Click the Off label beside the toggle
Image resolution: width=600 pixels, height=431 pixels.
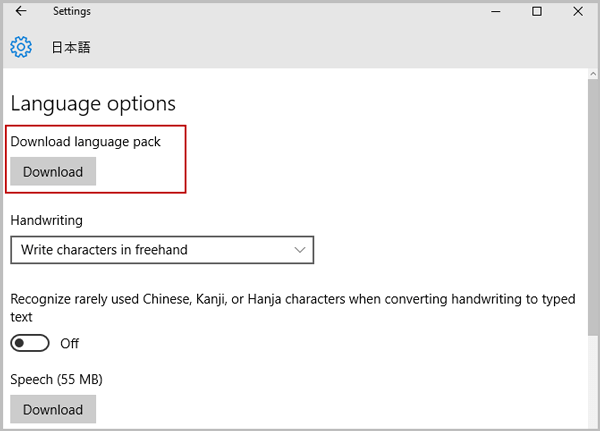click(x=69, y=343)
